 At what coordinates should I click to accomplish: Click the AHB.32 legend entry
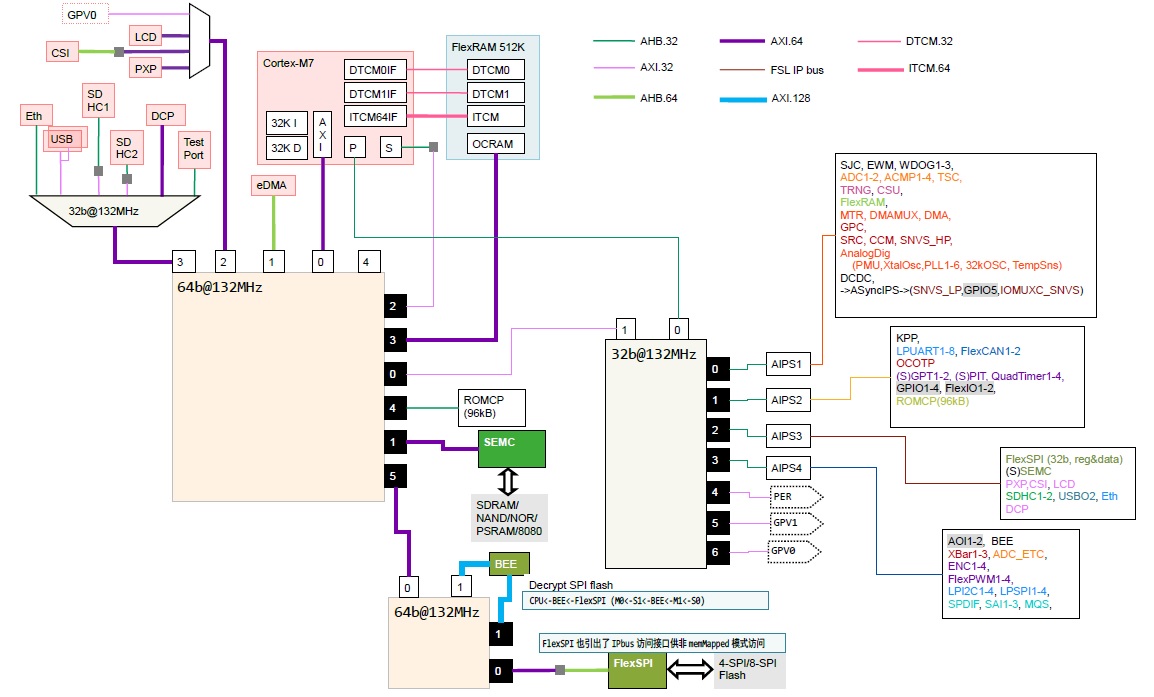point(636,41)
